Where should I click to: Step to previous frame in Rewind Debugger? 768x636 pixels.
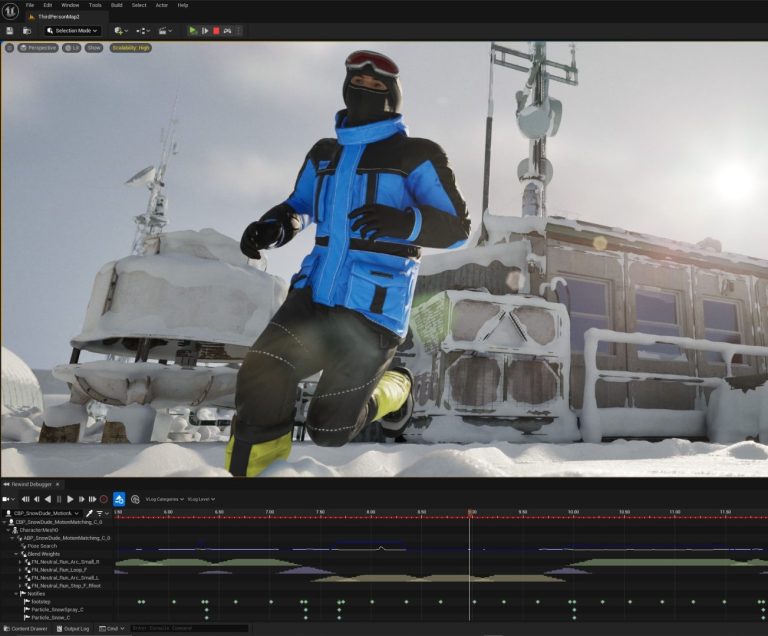pos(36,499)
